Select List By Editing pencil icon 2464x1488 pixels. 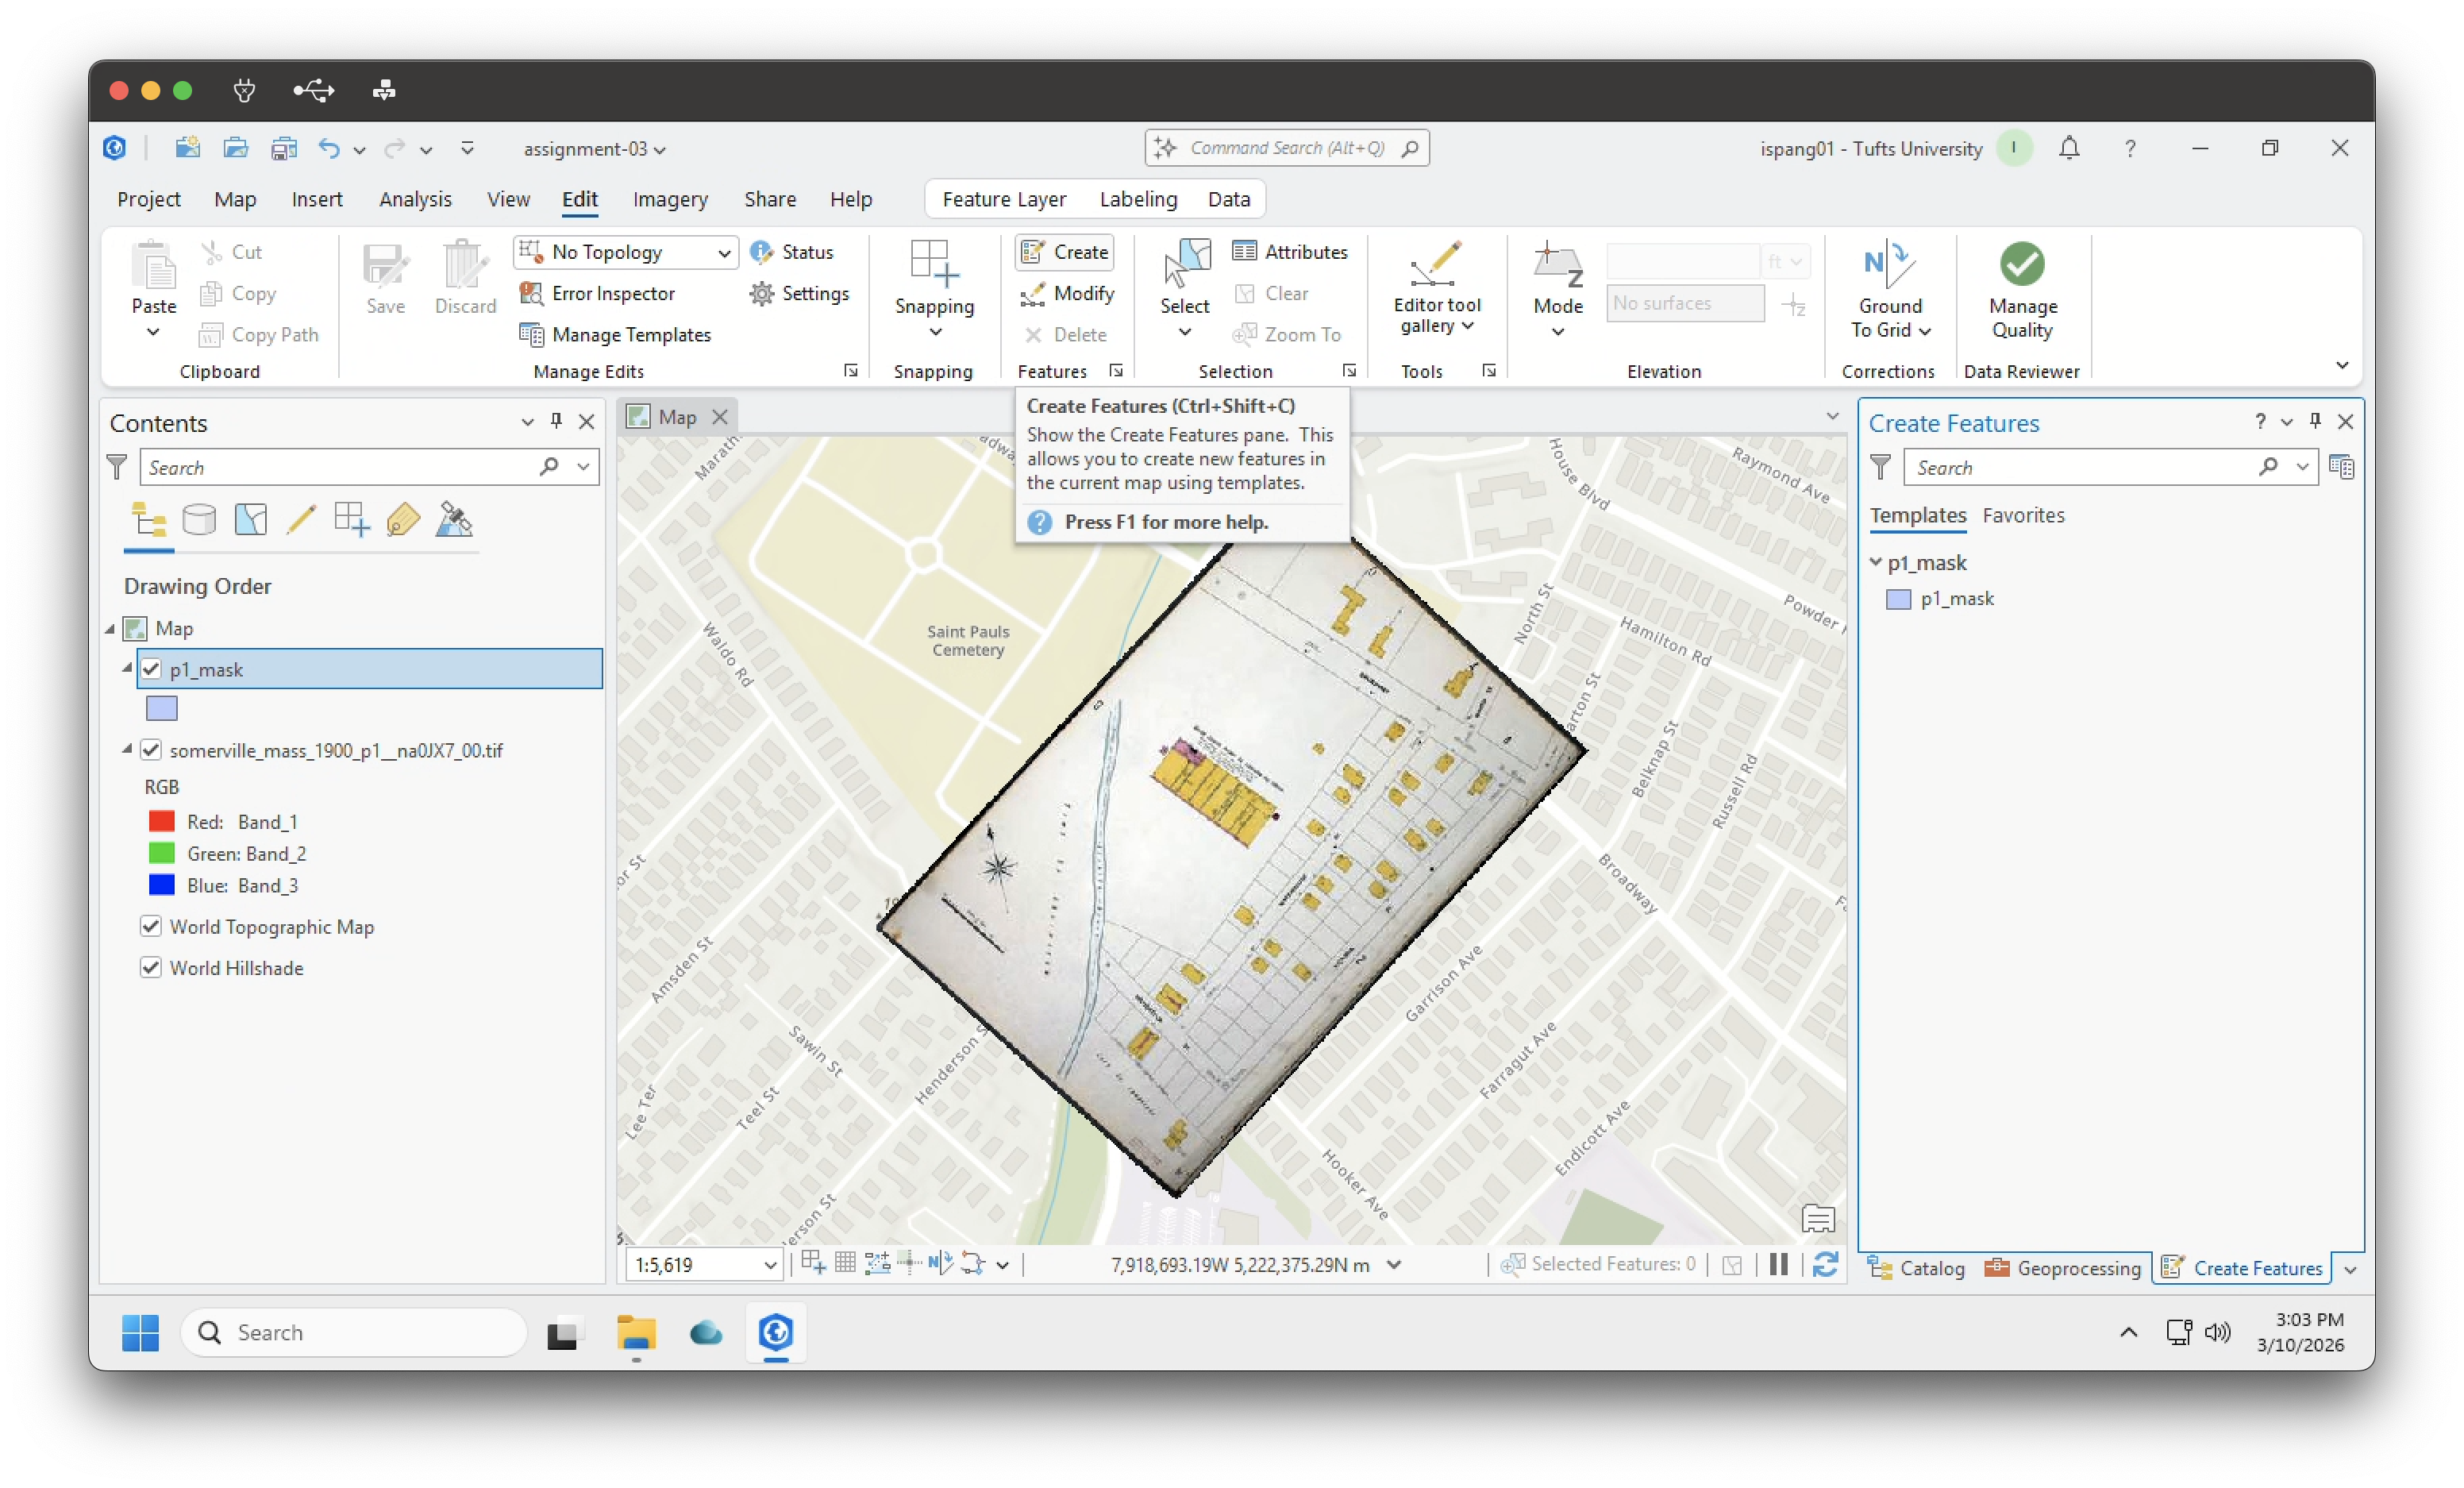(x=301, y=520)
